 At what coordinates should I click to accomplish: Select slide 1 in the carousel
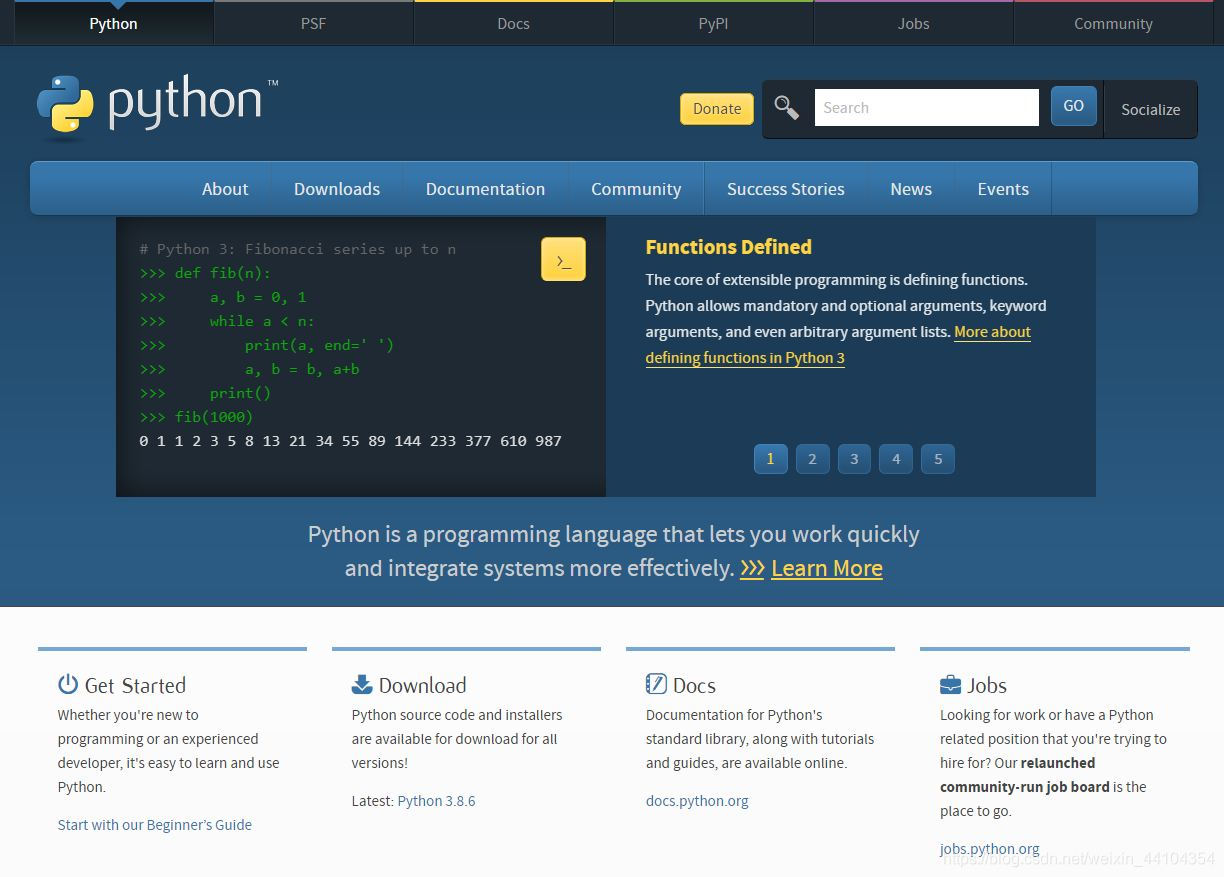tap(770, 459)
